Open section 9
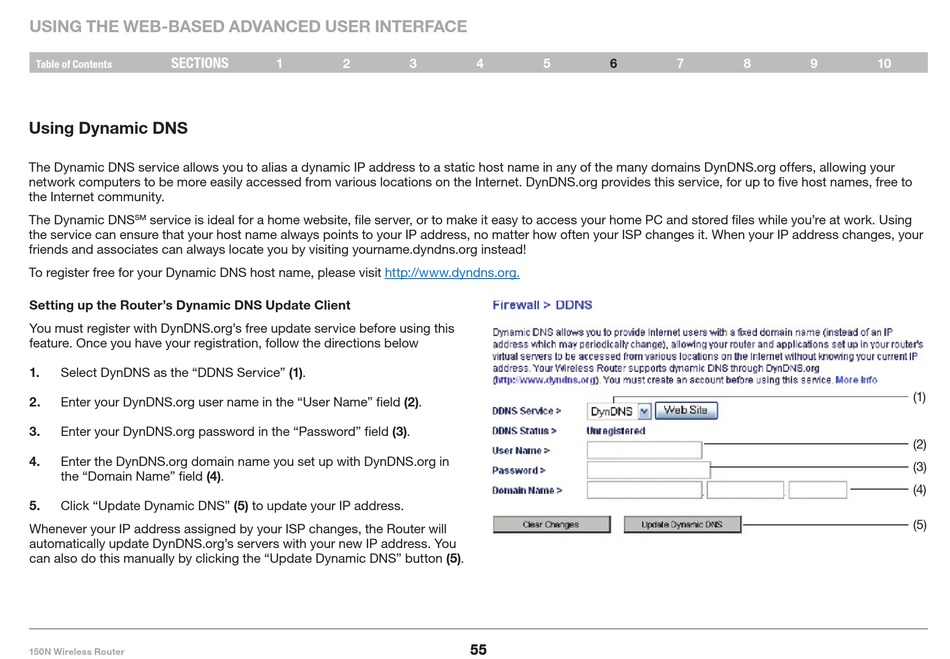 (814, 64)
